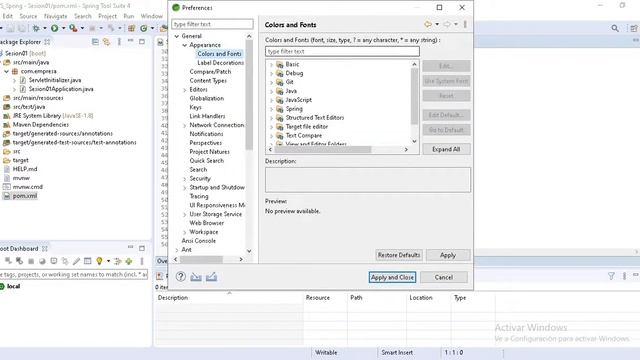Click the yellow lightbulb icon in Boot Dashboard
640x360 pixels.
tap(99, 261)
